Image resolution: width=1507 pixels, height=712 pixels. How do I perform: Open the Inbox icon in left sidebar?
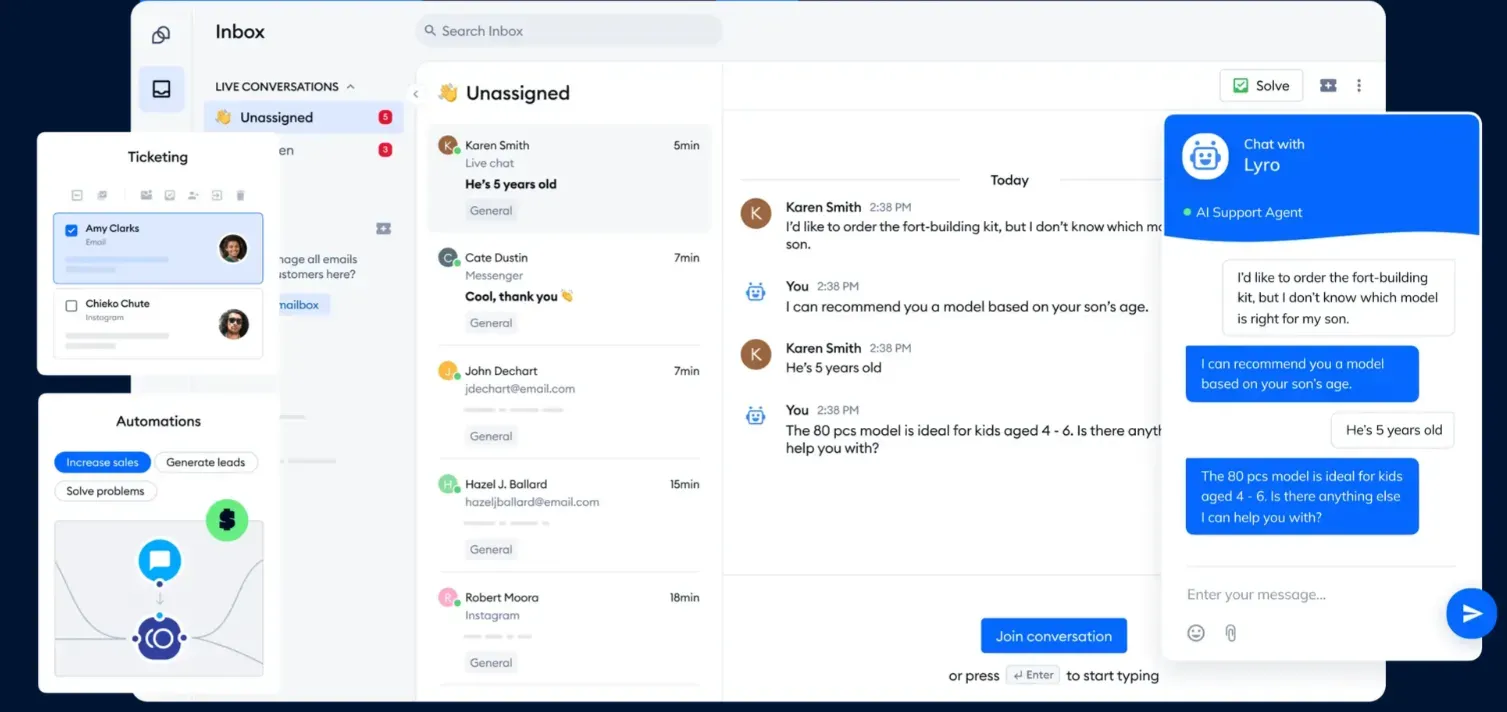click(x=161, y=89)
